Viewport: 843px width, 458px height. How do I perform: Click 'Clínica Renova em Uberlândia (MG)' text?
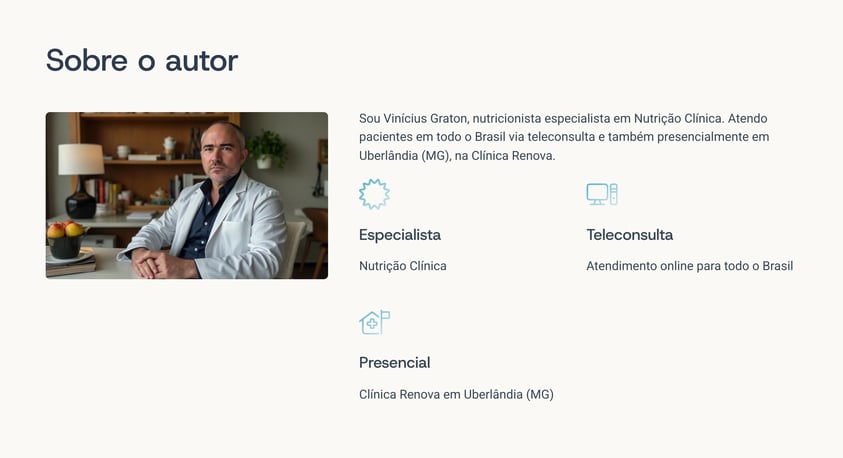[x=456, y=394]
